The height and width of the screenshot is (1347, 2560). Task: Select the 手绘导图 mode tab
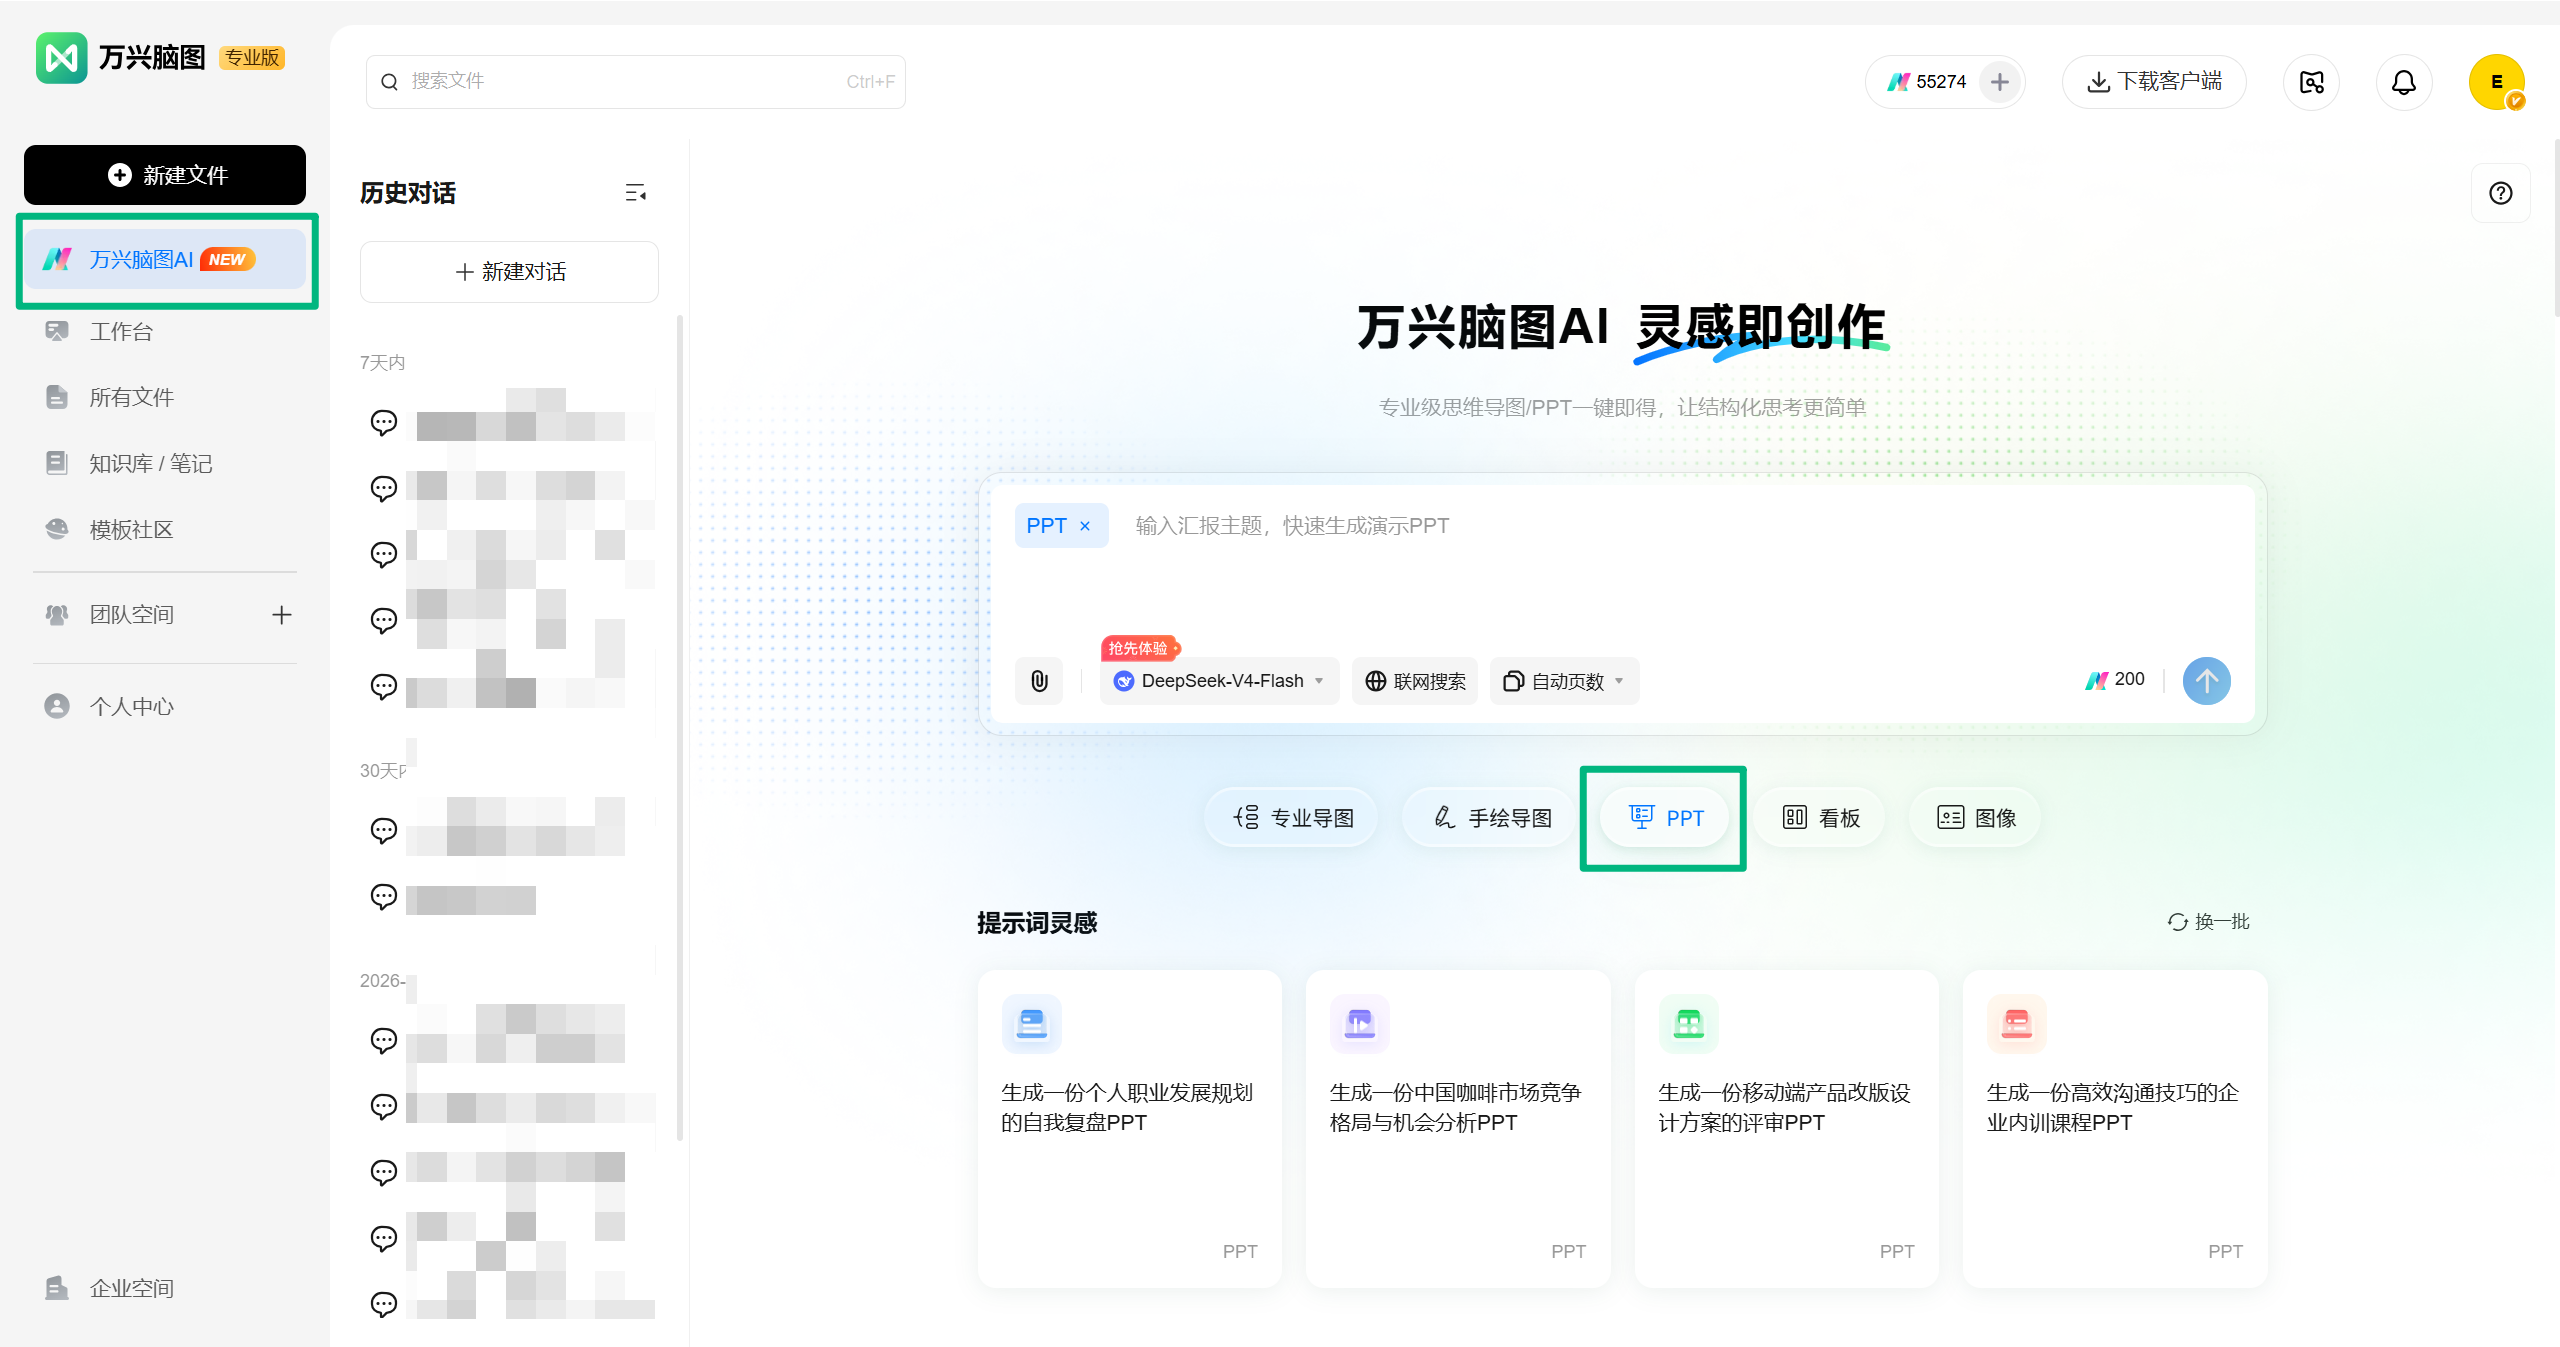[x=1491, y=817]
